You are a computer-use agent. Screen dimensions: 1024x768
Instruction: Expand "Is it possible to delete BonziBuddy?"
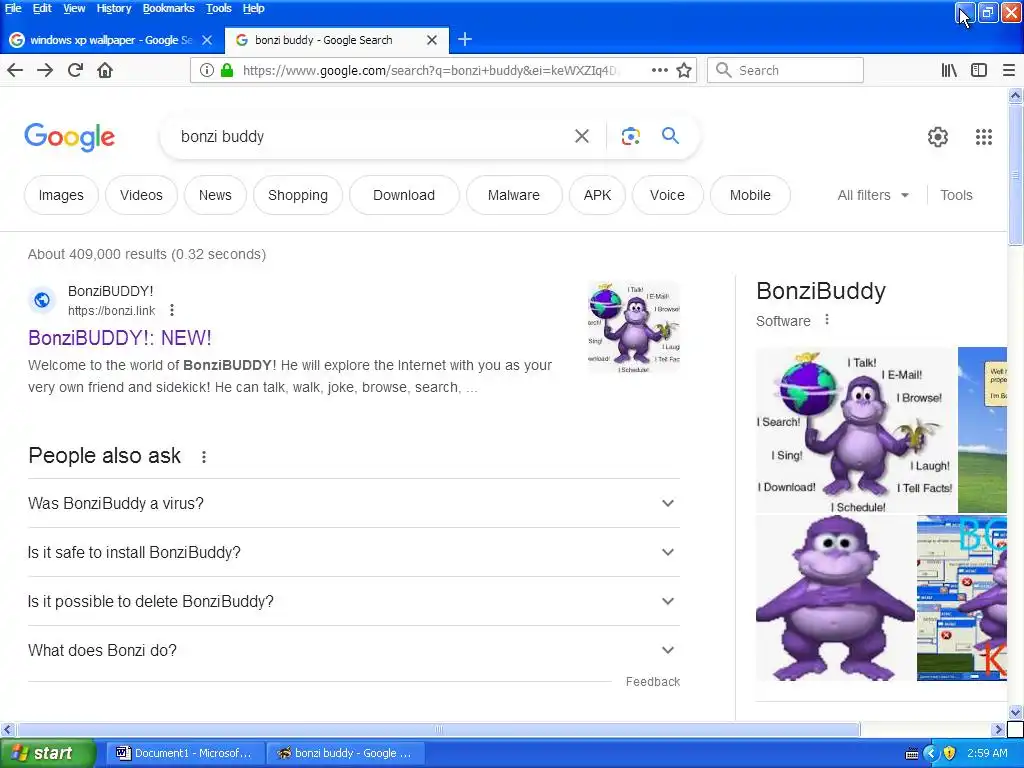pyautogui.click(x=353, y=601)
